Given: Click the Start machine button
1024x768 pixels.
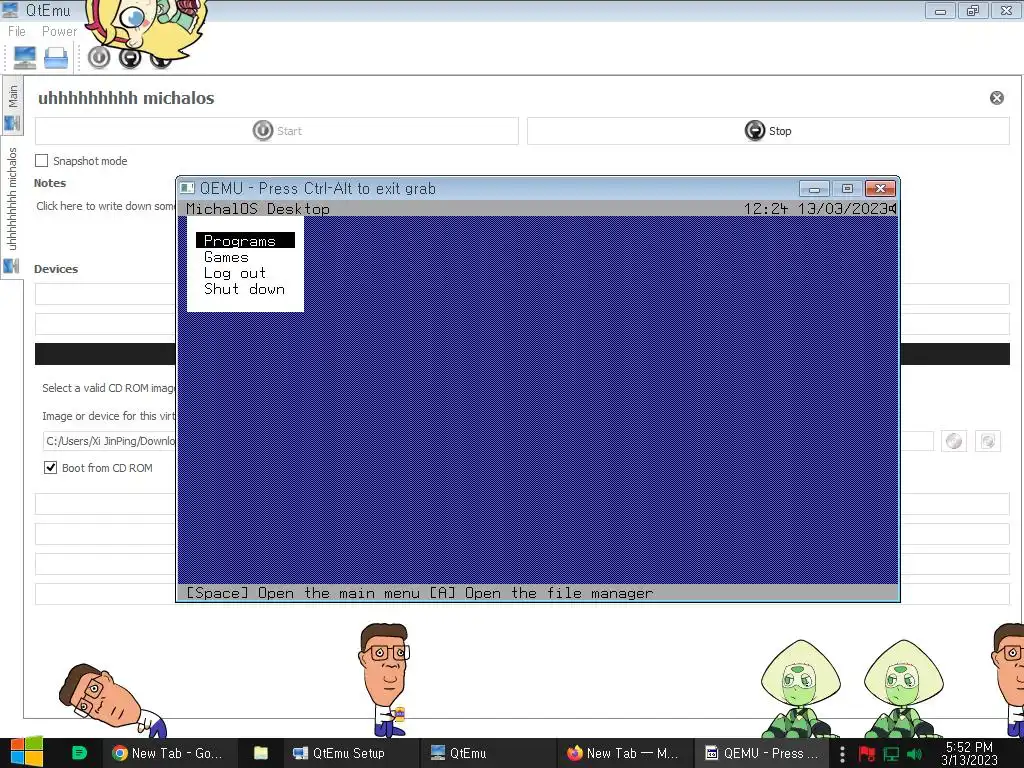Looking at the screenshot, I should click(x=276, y=131).
